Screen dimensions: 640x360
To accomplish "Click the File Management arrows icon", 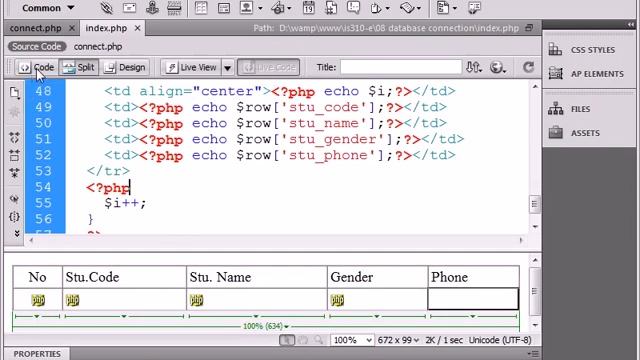I will click(473, 67).
